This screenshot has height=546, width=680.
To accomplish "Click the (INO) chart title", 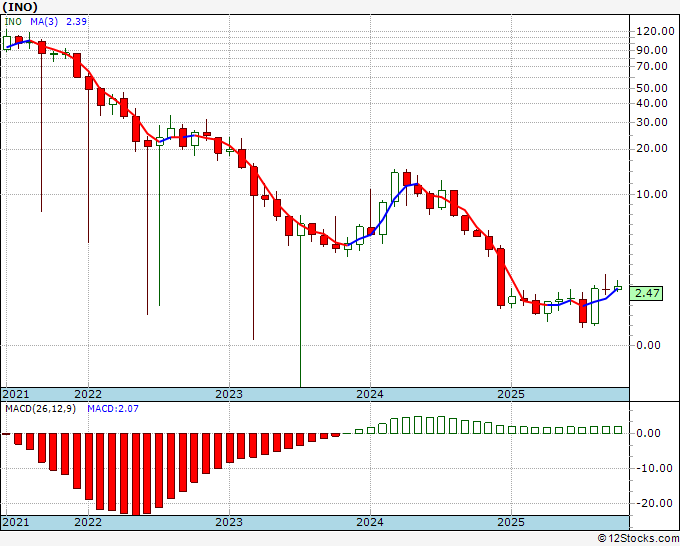I will [20, 7].
